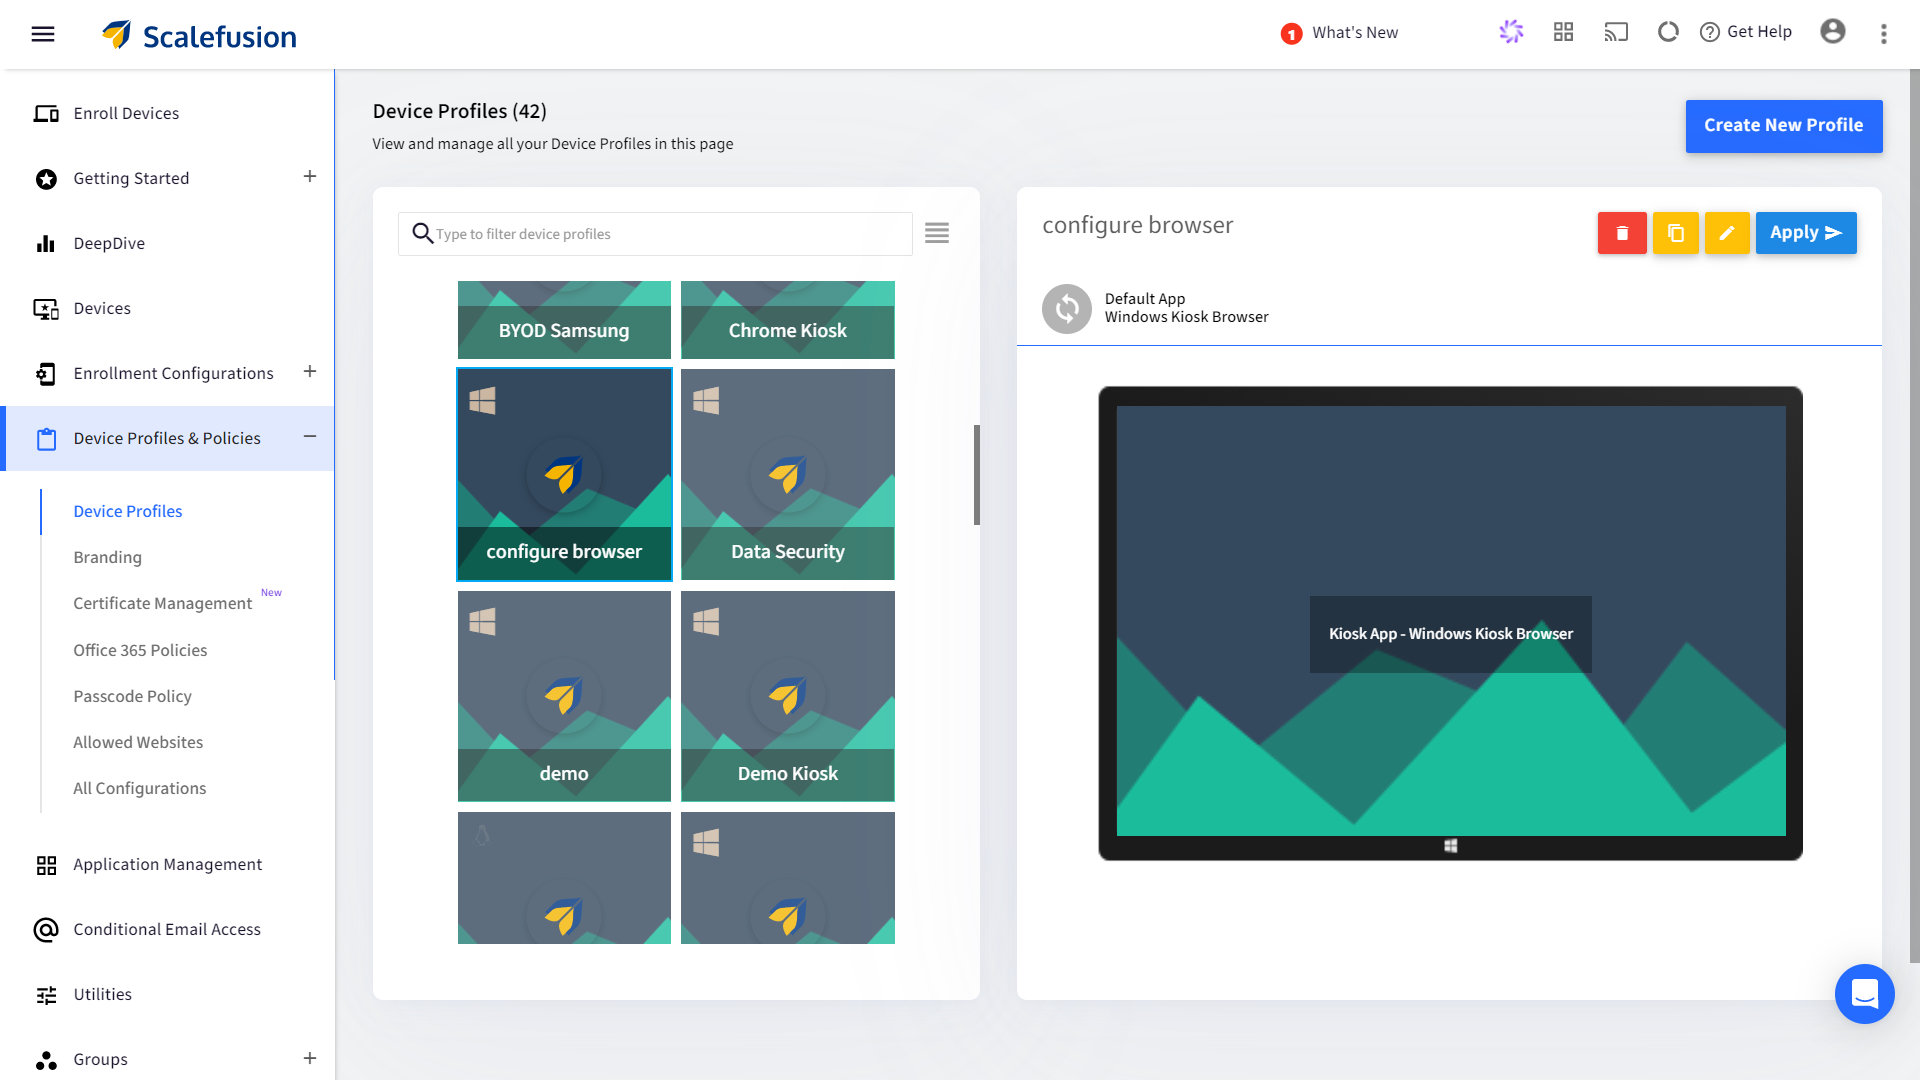Viewport: 1920px width, 1080px height.
Task: Click the cast screen icon
Action: point(1616,32)
